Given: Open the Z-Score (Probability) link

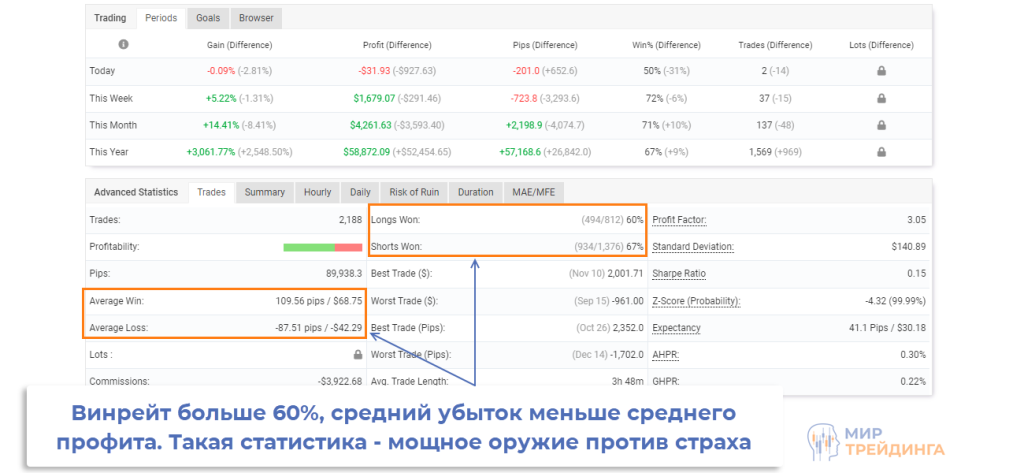Looking at the screenshot, I should coord(696,300).
